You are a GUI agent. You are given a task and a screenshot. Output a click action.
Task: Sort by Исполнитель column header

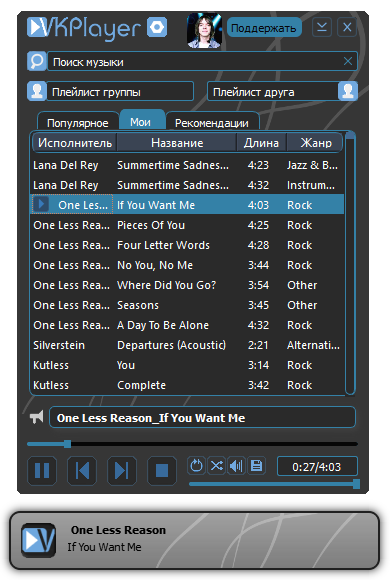pos(75,143)
